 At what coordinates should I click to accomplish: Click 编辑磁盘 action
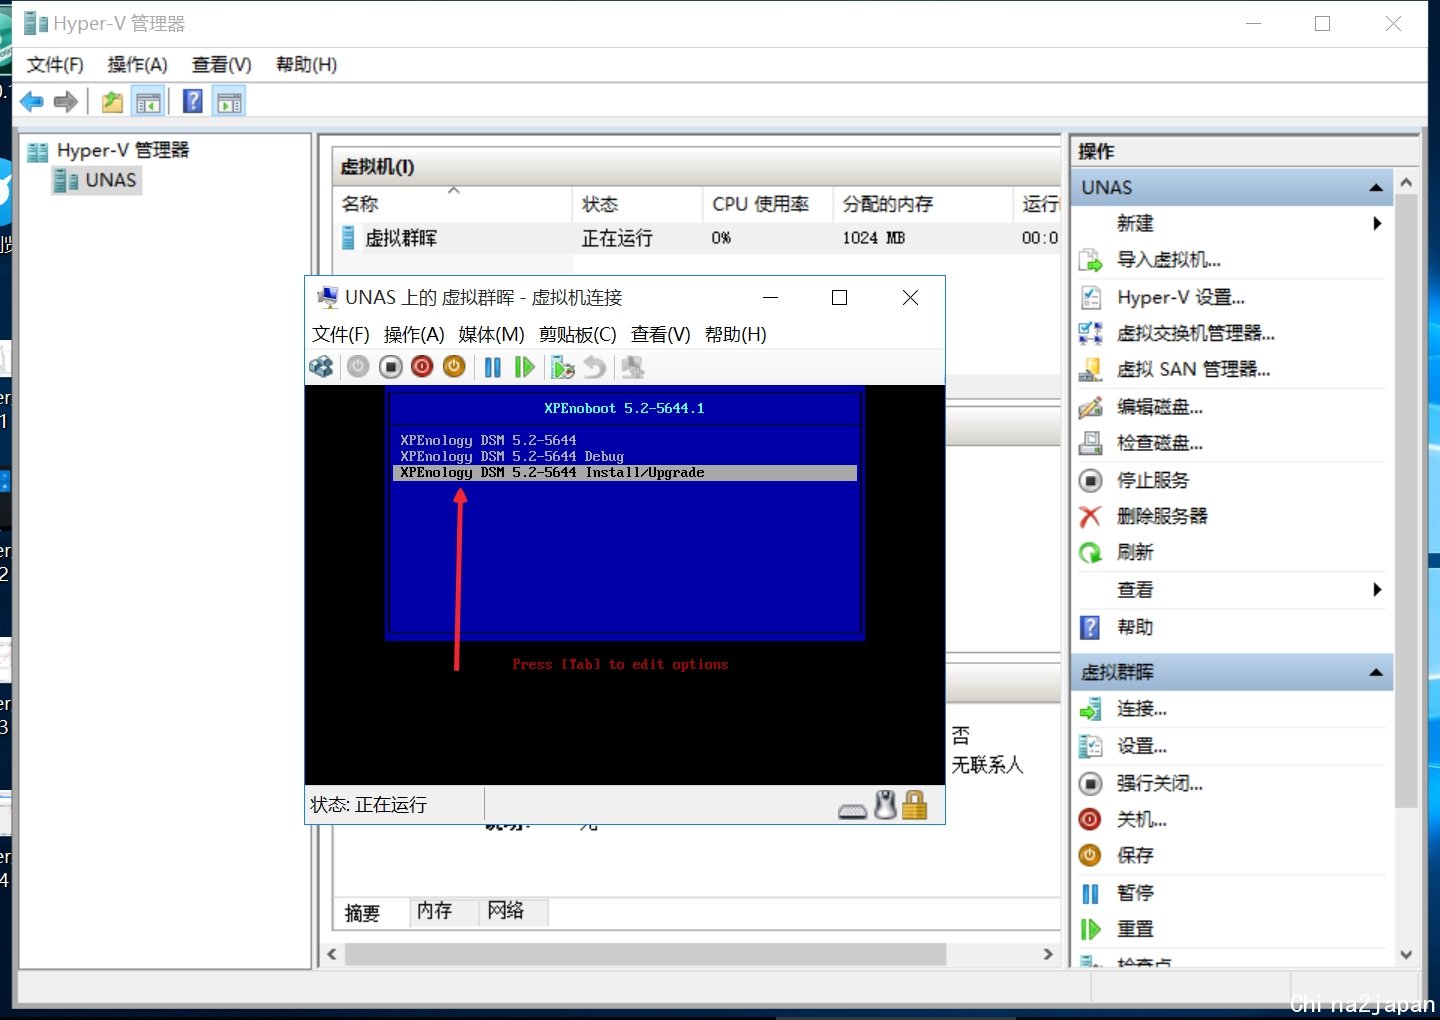pos(1160,407)
